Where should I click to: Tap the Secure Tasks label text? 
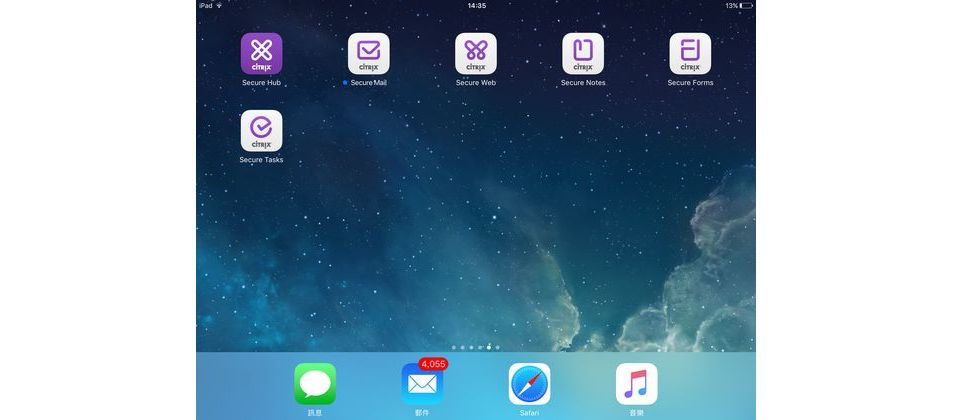[x=261, y=160]
